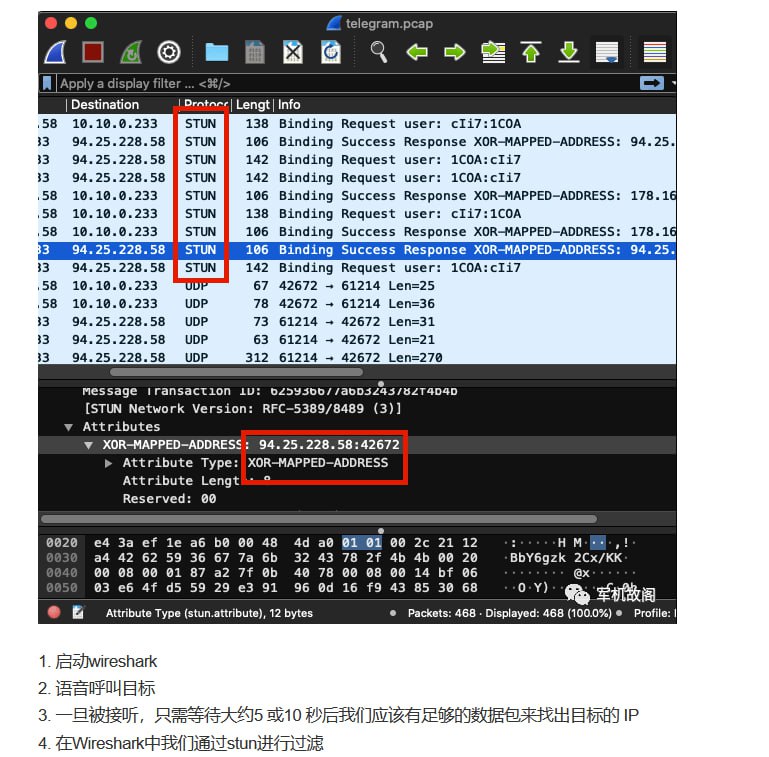Select hex offset row 0030
769x757 pixels.
[x=62, y=558]
